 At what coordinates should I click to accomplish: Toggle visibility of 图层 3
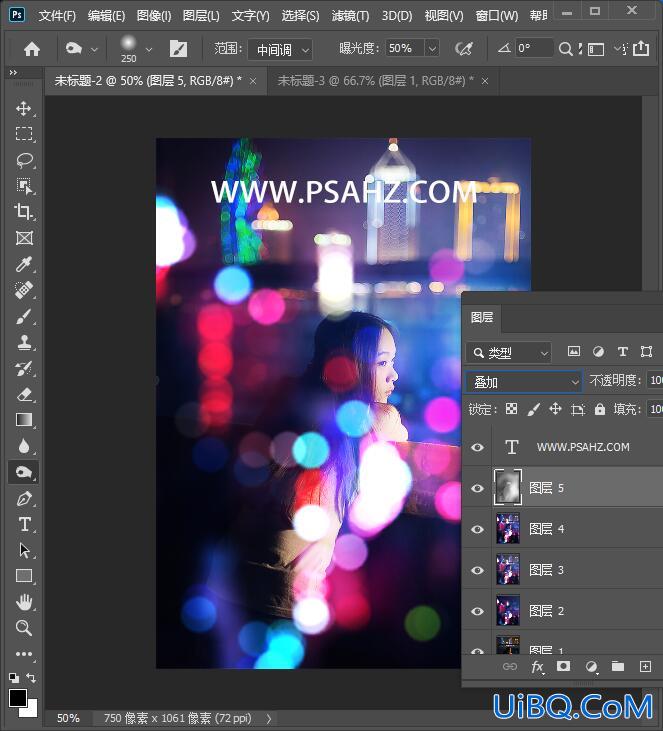pyautogui.click(x=477, y=570)
